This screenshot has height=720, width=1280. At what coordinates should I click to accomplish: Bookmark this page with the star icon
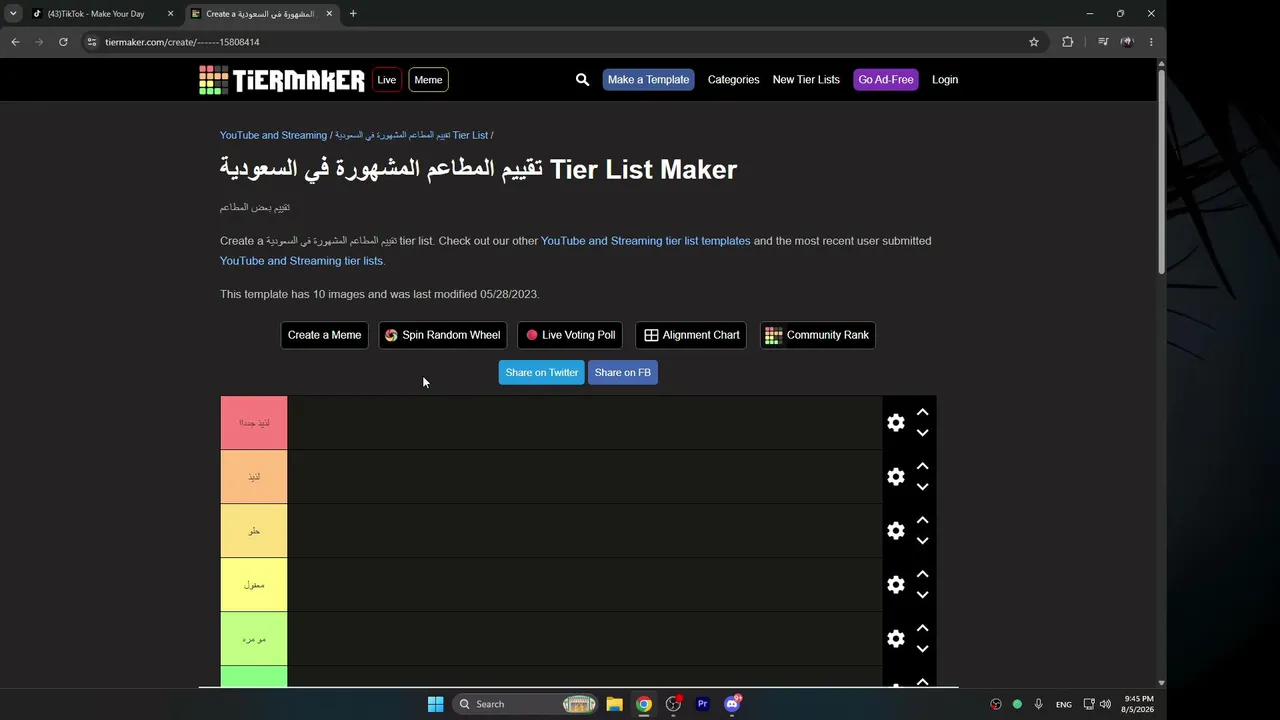click(1034, 42)
